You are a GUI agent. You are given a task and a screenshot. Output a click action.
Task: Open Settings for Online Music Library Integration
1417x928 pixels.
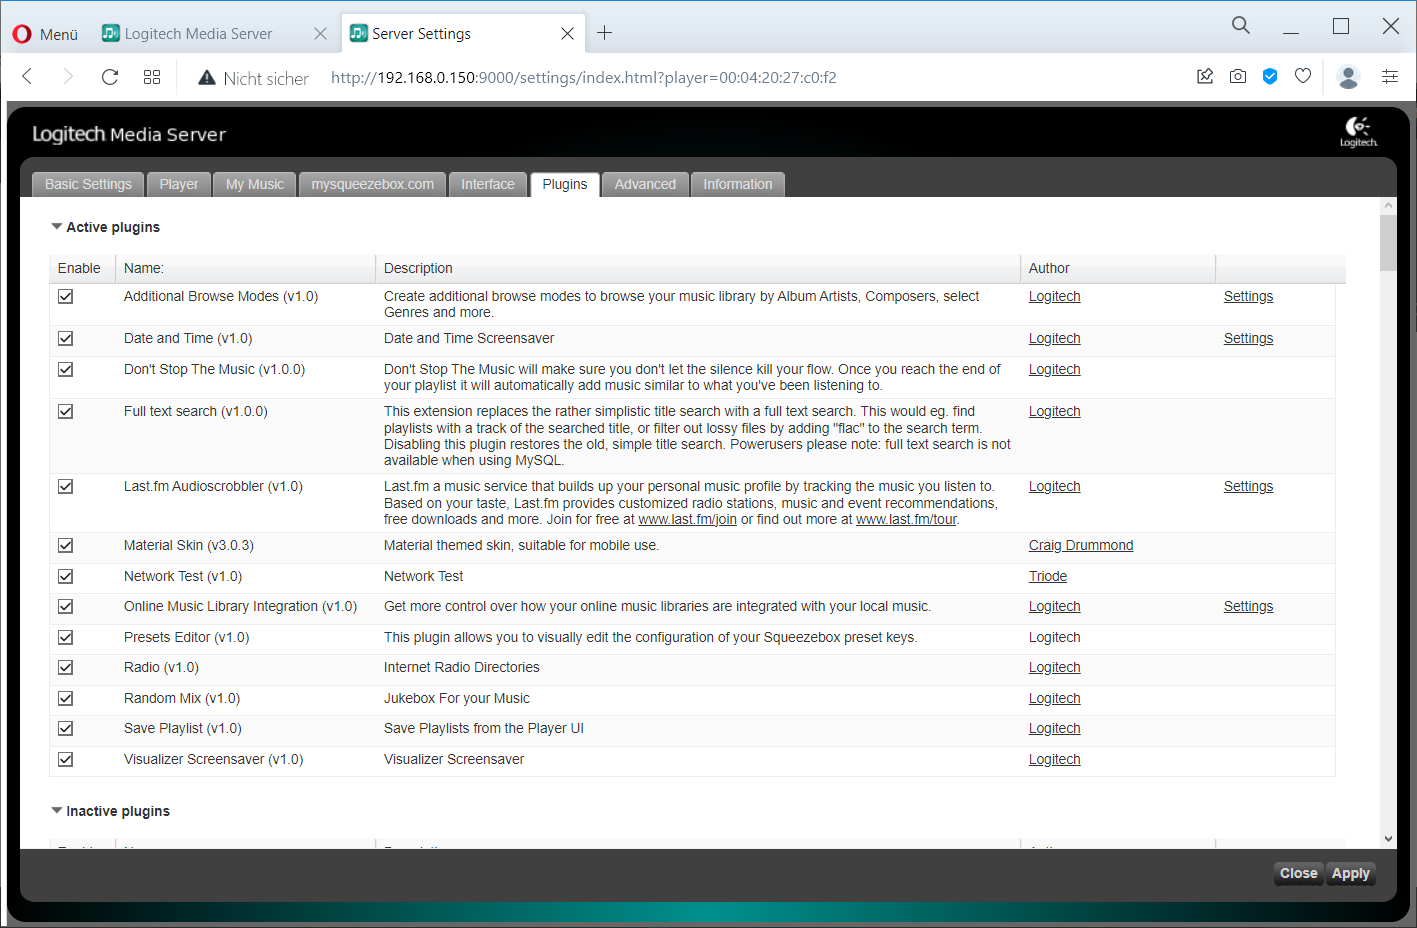click(x=1248, y=606)
